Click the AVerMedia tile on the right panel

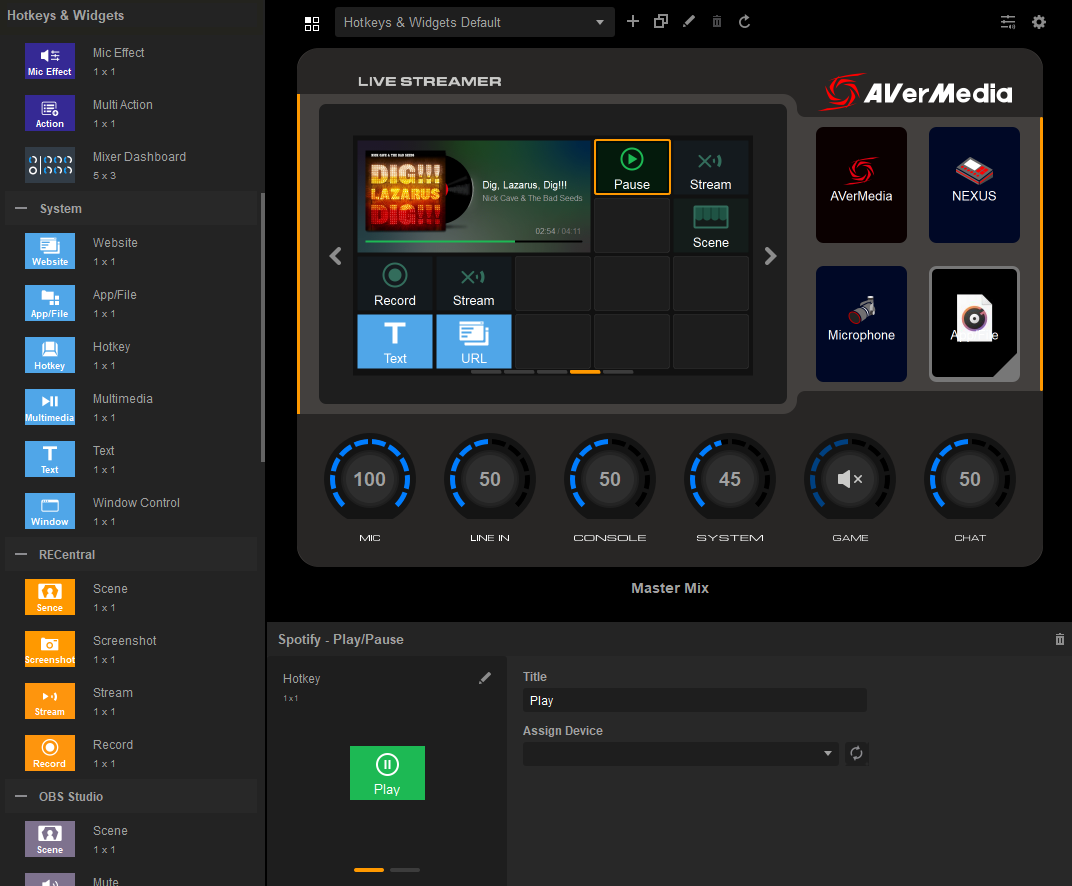pyautogui.click(x=861, y=185)
